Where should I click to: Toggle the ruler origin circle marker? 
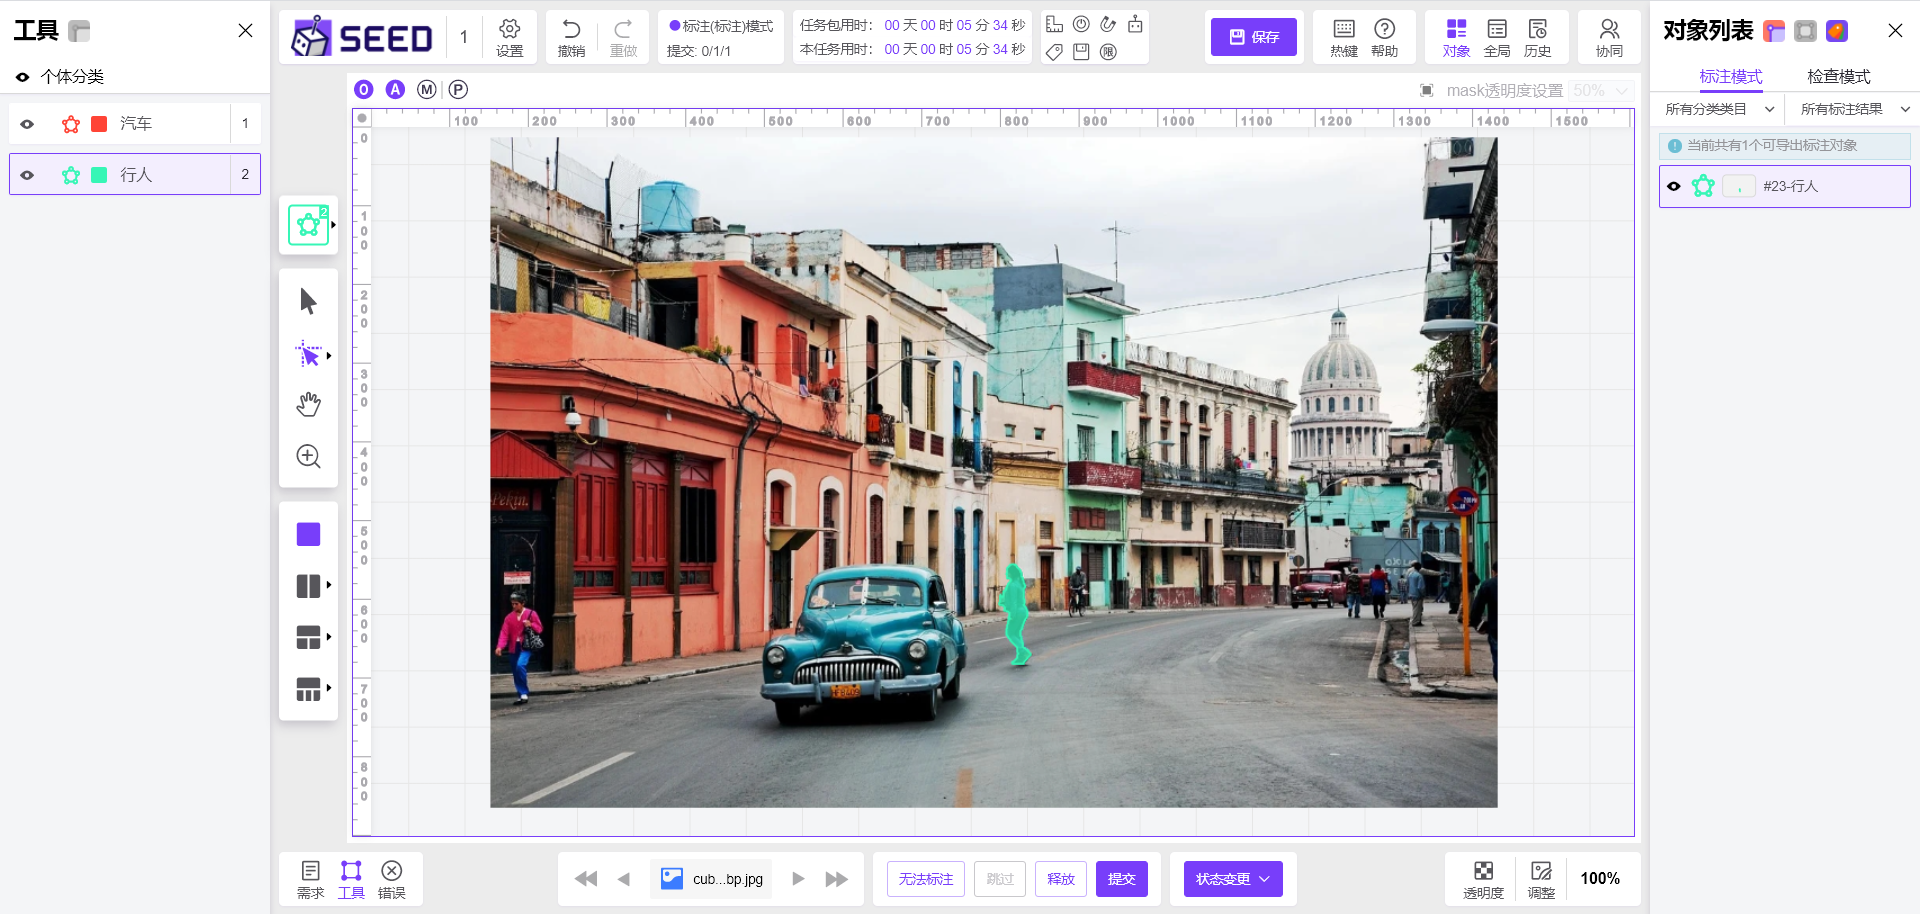[362, 118]
